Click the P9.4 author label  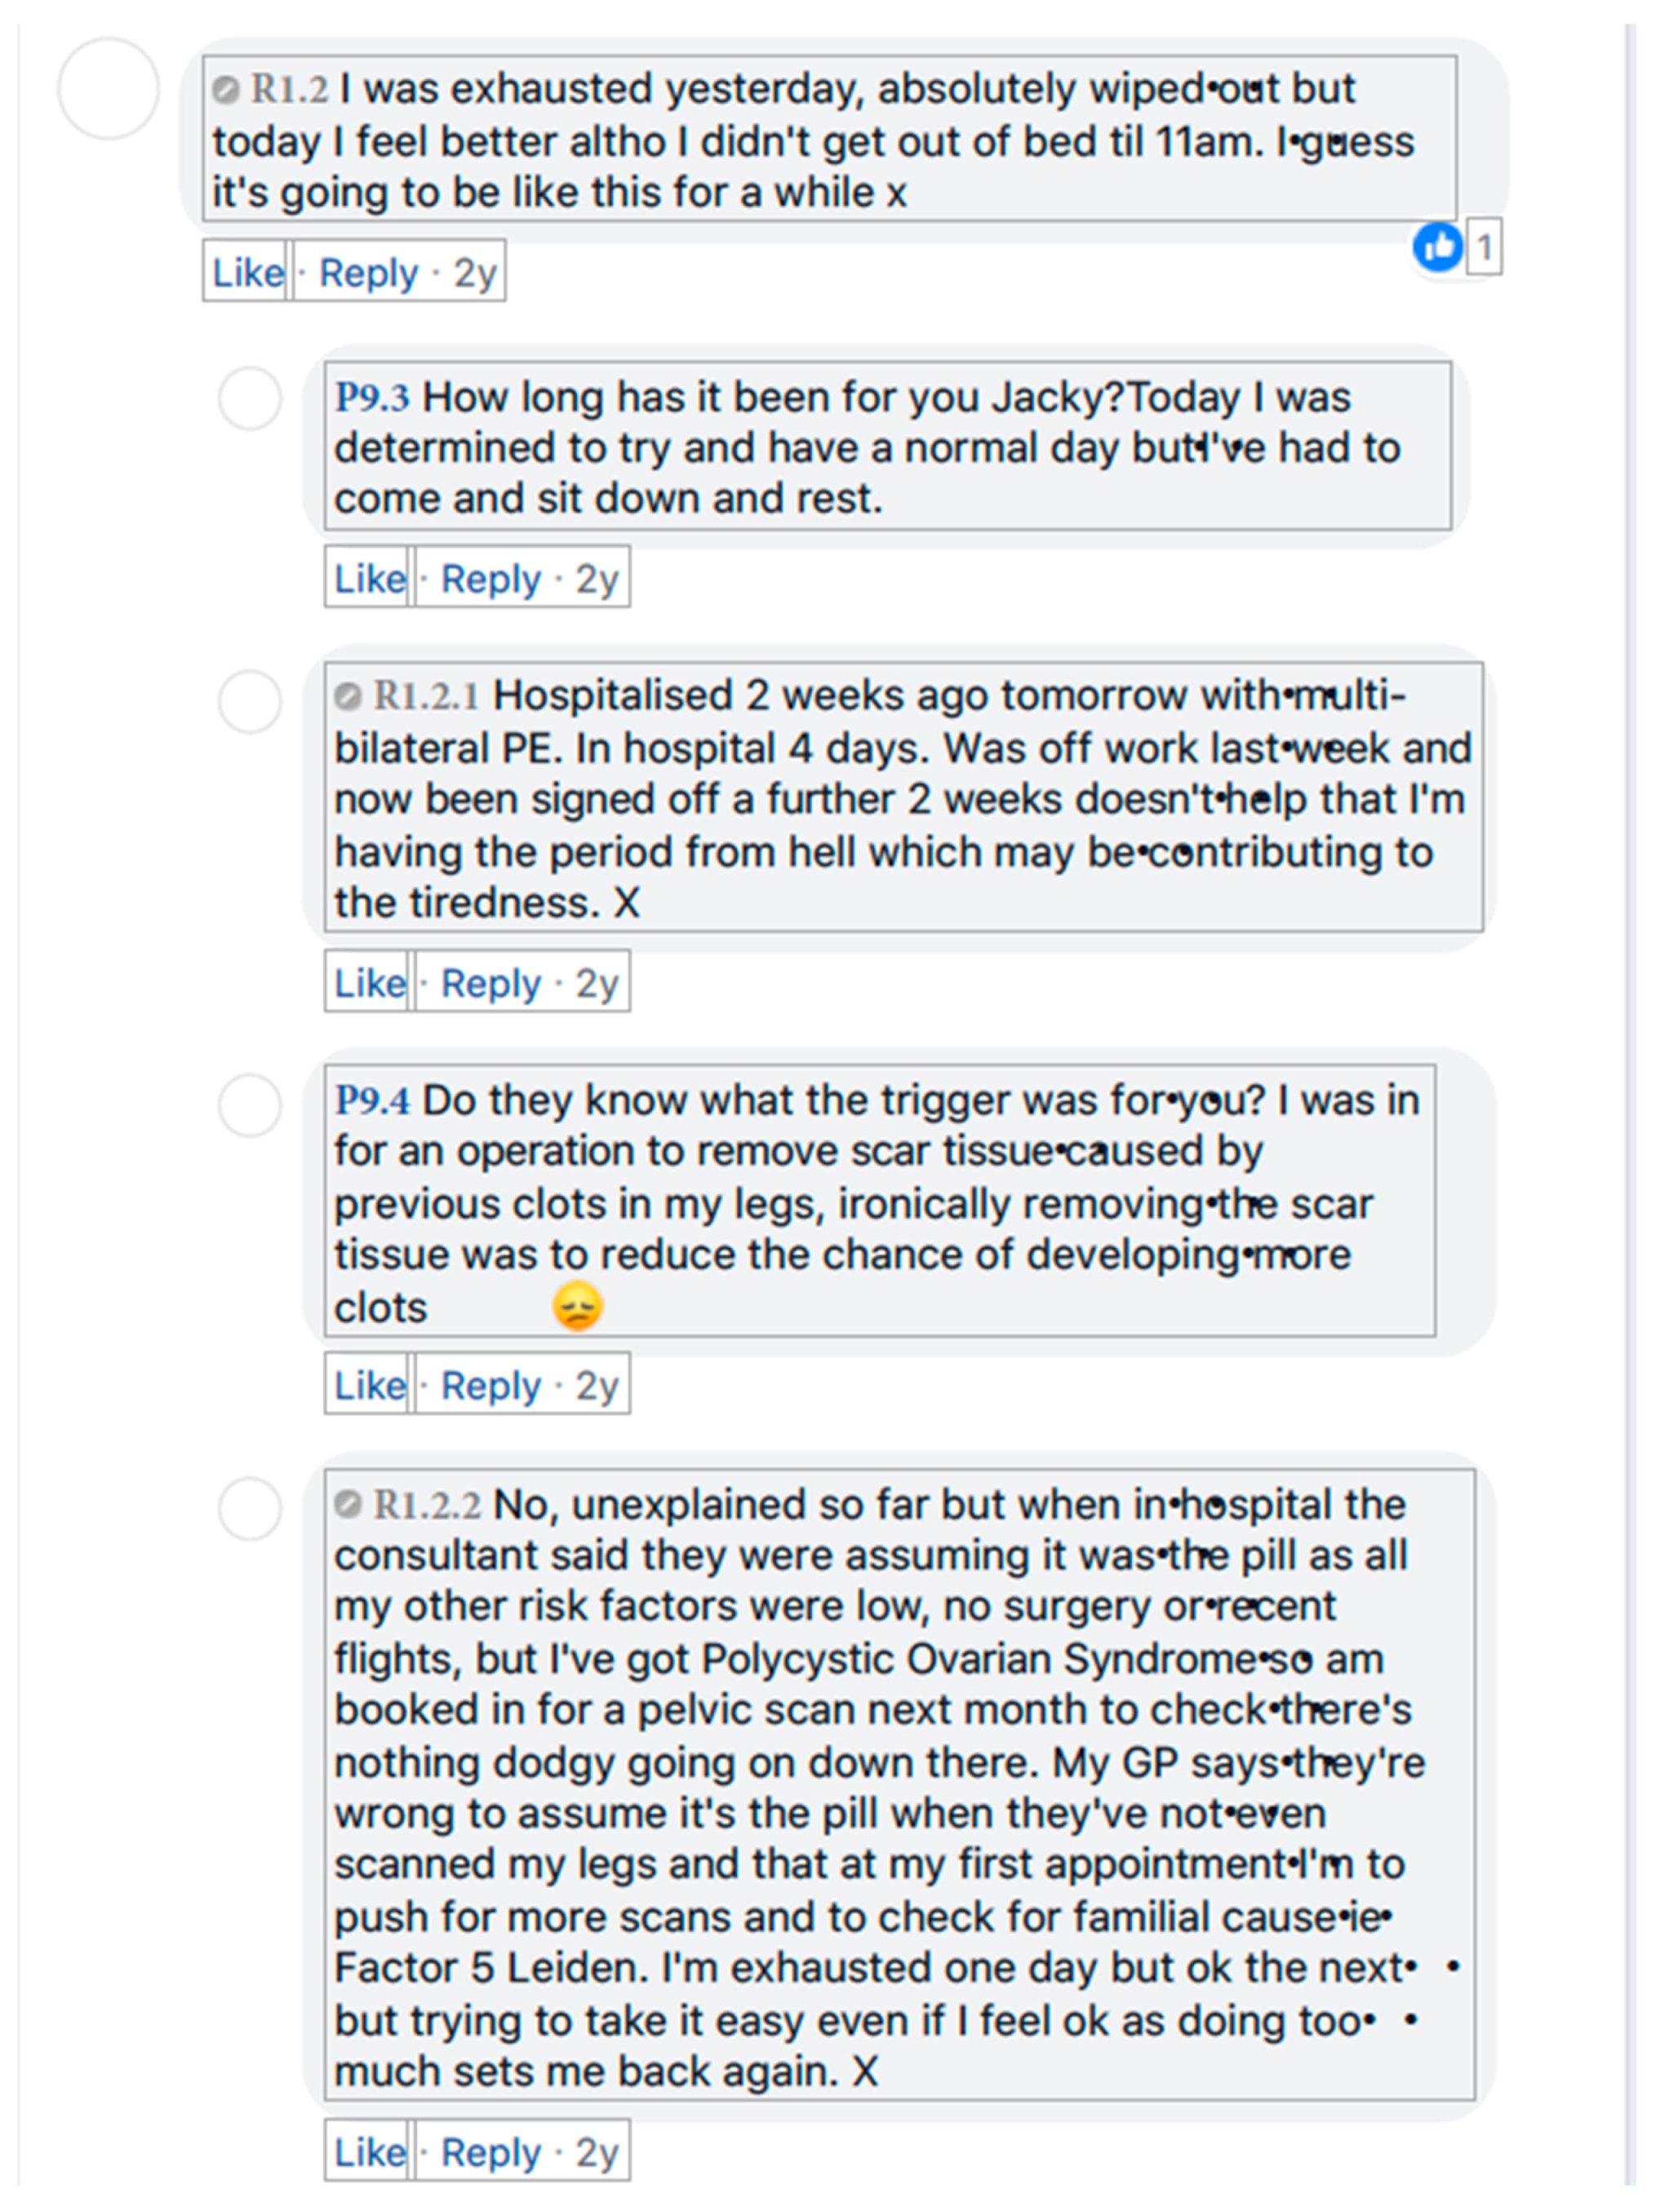click(371, 1100)
